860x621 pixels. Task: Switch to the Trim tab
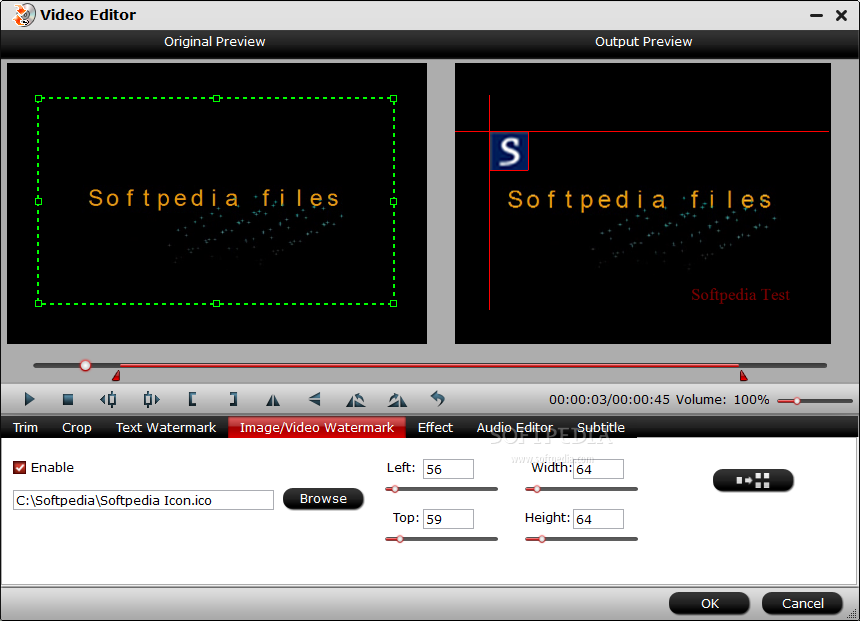(x=25, y=427)
